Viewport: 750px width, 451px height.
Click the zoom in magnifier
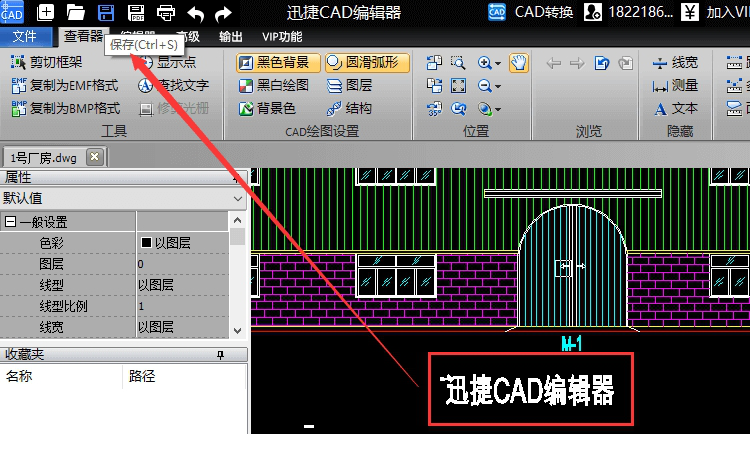pyautogui.click(x=484, y=63)
